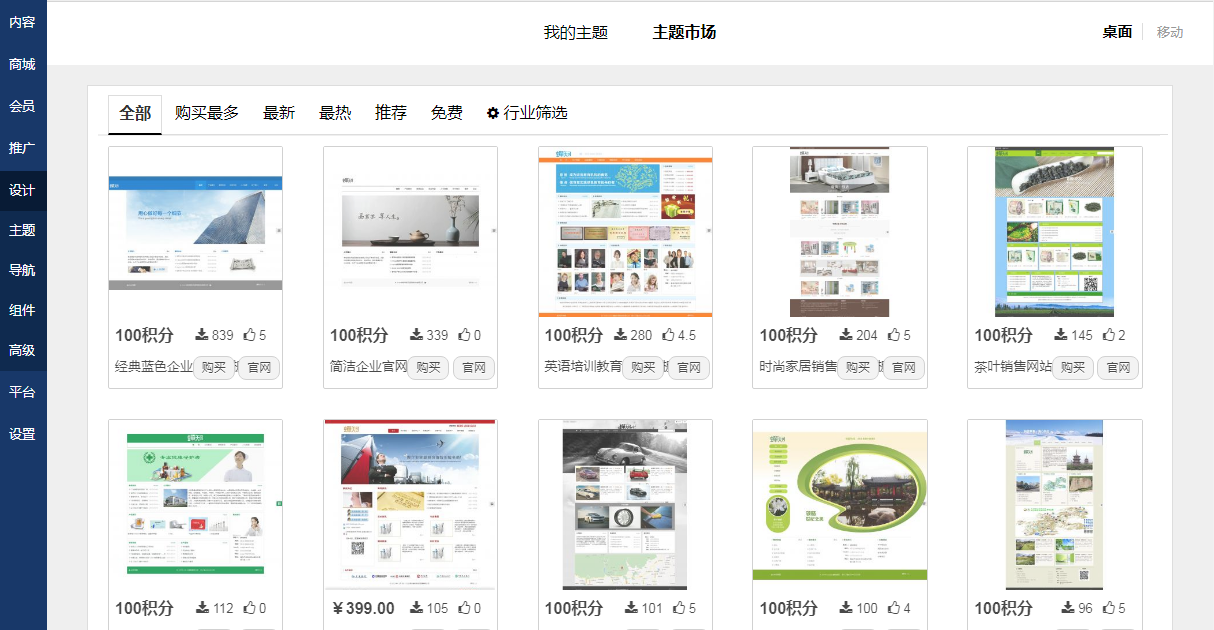Click the gear icon beside 行业筛选
The width and height of the screenshot is (1214, 630).
(493, 113)
